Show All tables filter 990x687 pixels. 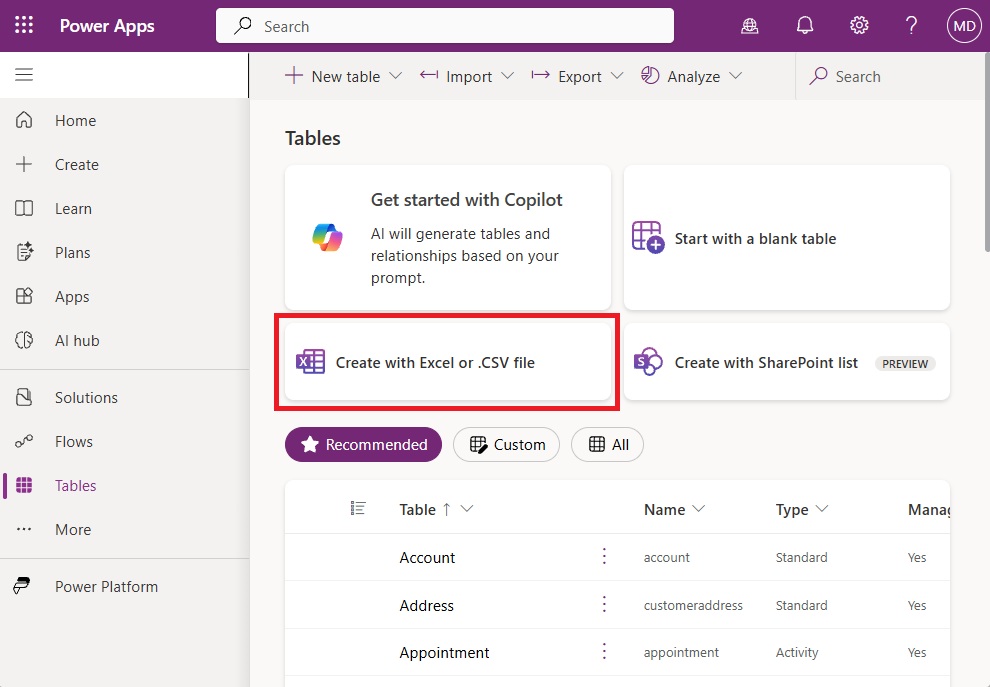pos(607,445)
